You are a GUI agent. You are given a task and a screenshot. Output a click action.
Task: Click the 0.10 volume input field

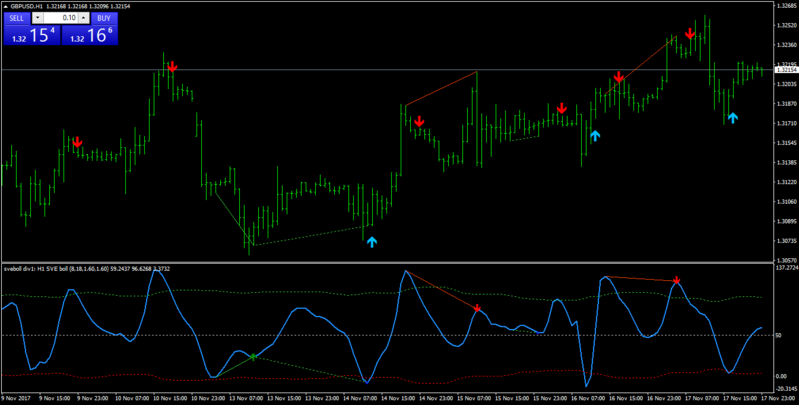60,18
